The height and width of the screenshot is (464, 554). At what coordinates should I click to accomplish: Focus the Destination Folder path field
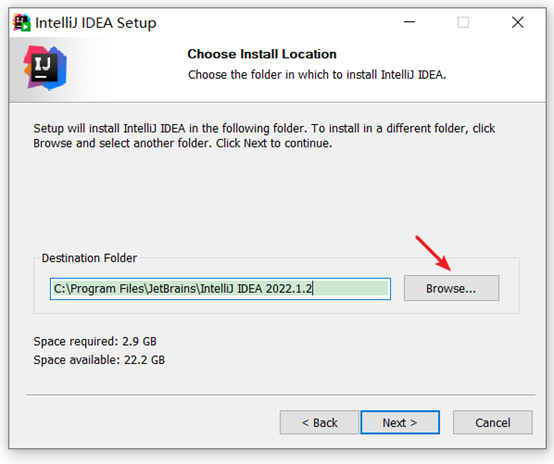pos(220,289)
